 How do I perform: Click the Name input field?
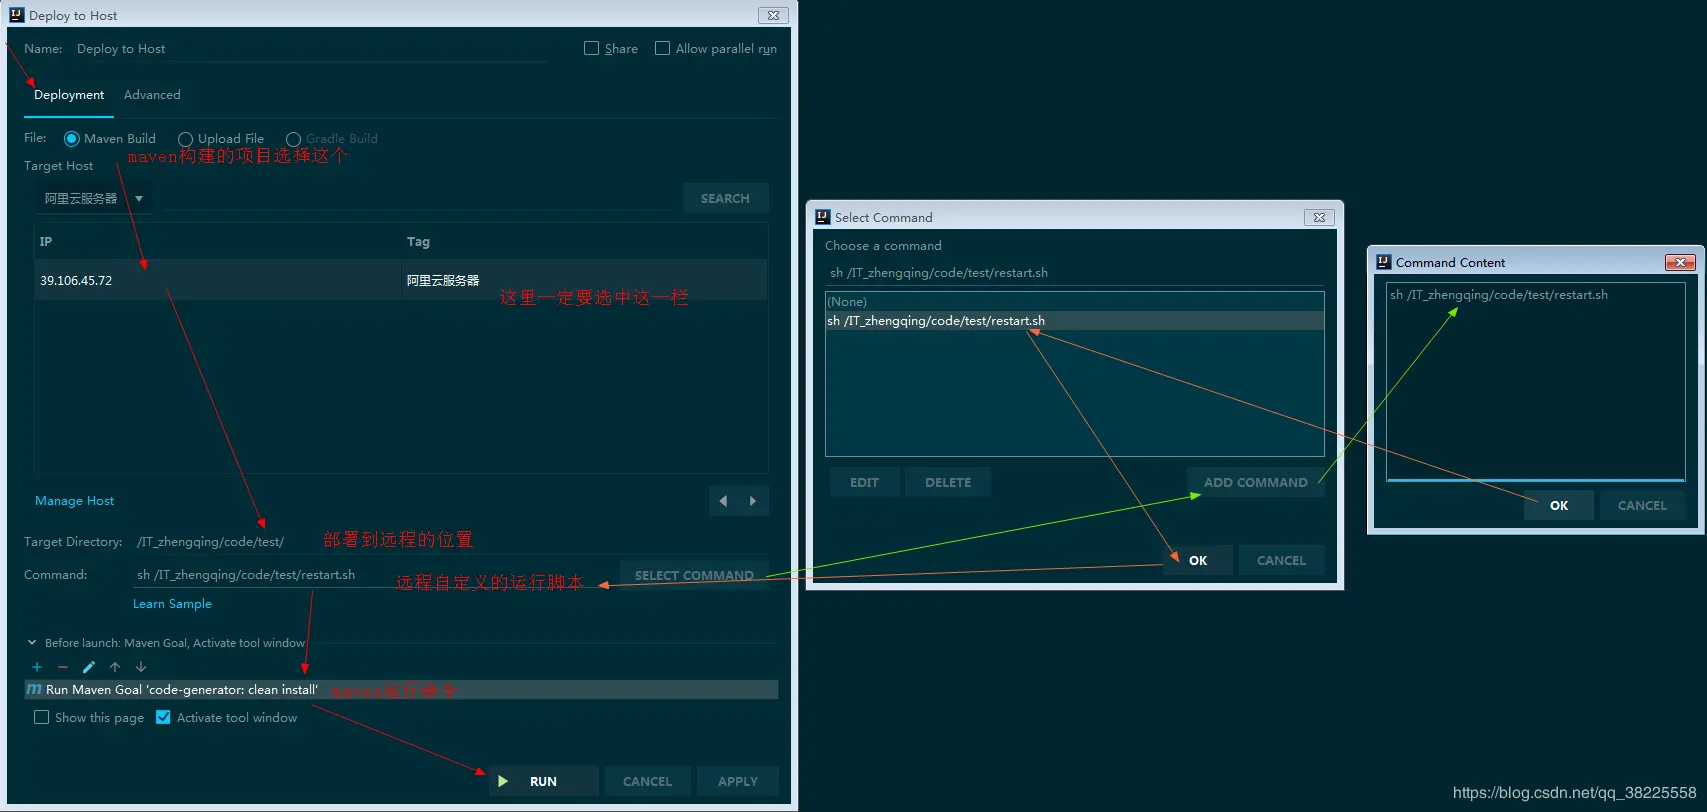(310, 49)
